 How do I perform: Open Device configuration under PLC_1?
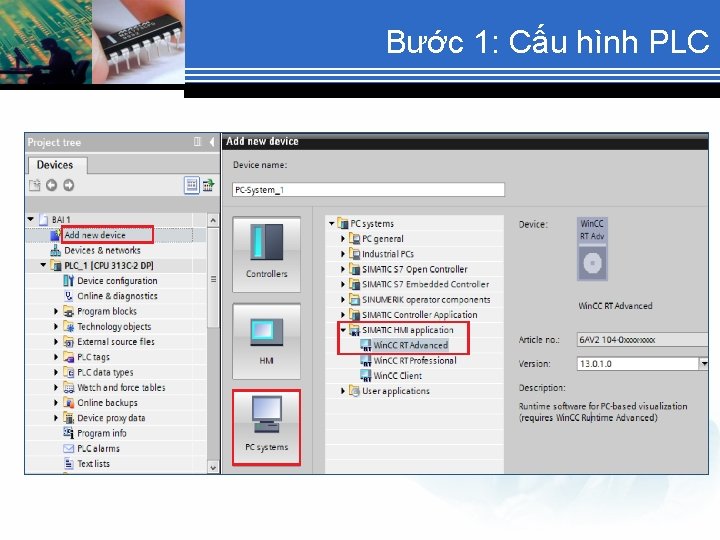coord(117,281)
